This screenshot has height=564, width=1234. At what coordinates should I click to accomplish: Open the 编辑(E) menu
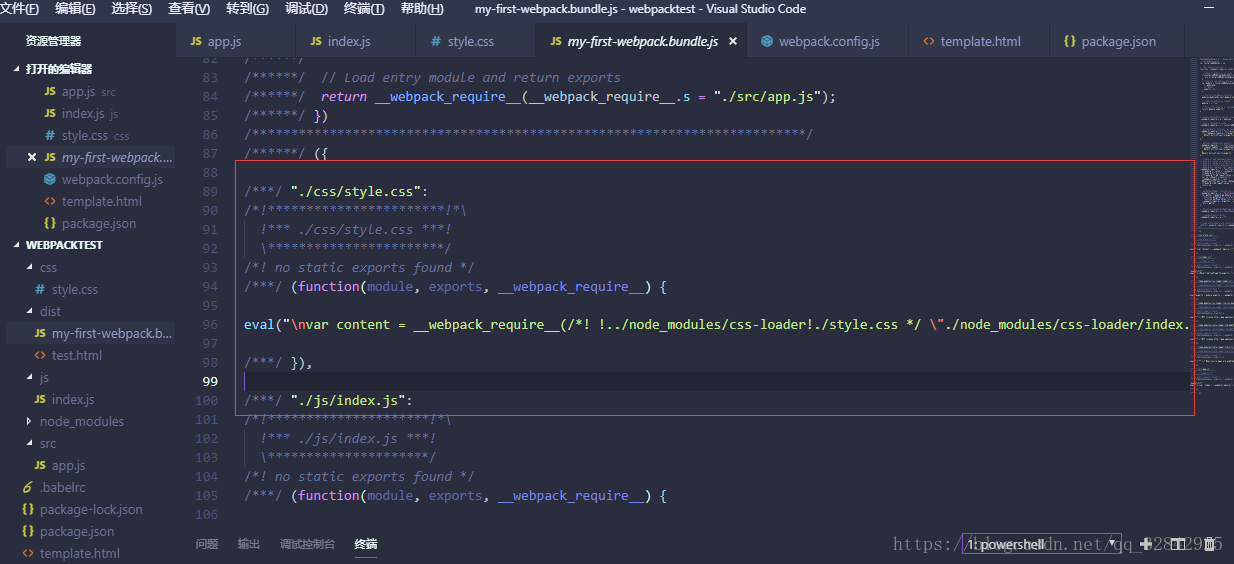click(x=75, y=9)
